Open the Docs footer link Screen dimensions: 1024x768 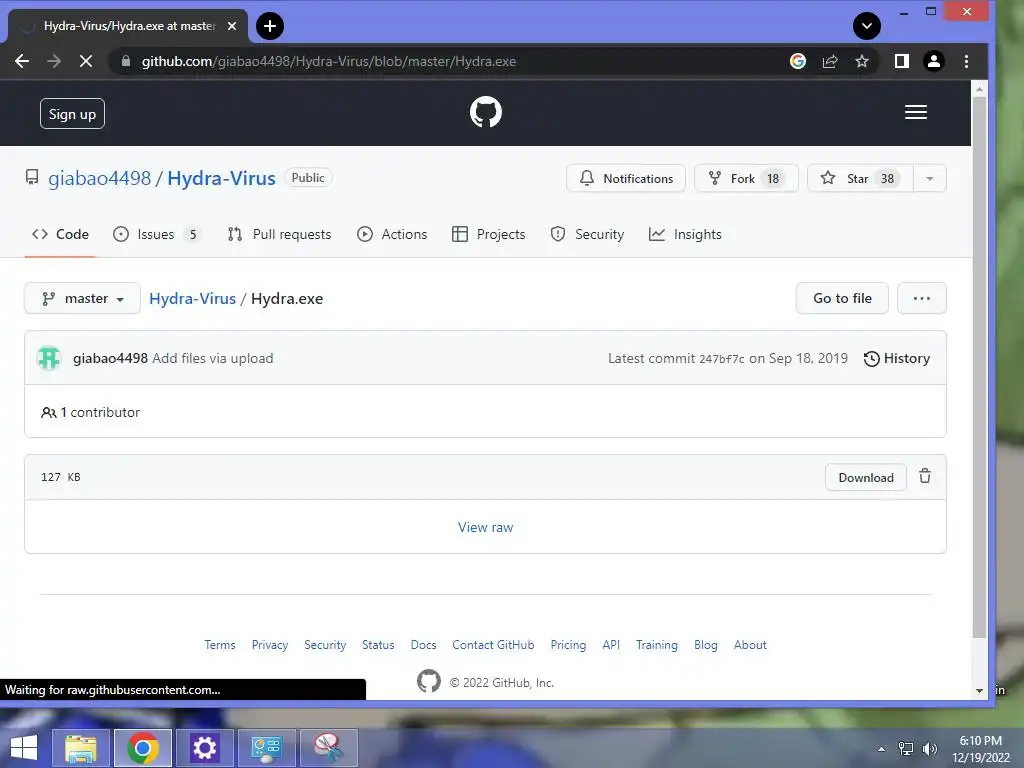pos(423,645)
